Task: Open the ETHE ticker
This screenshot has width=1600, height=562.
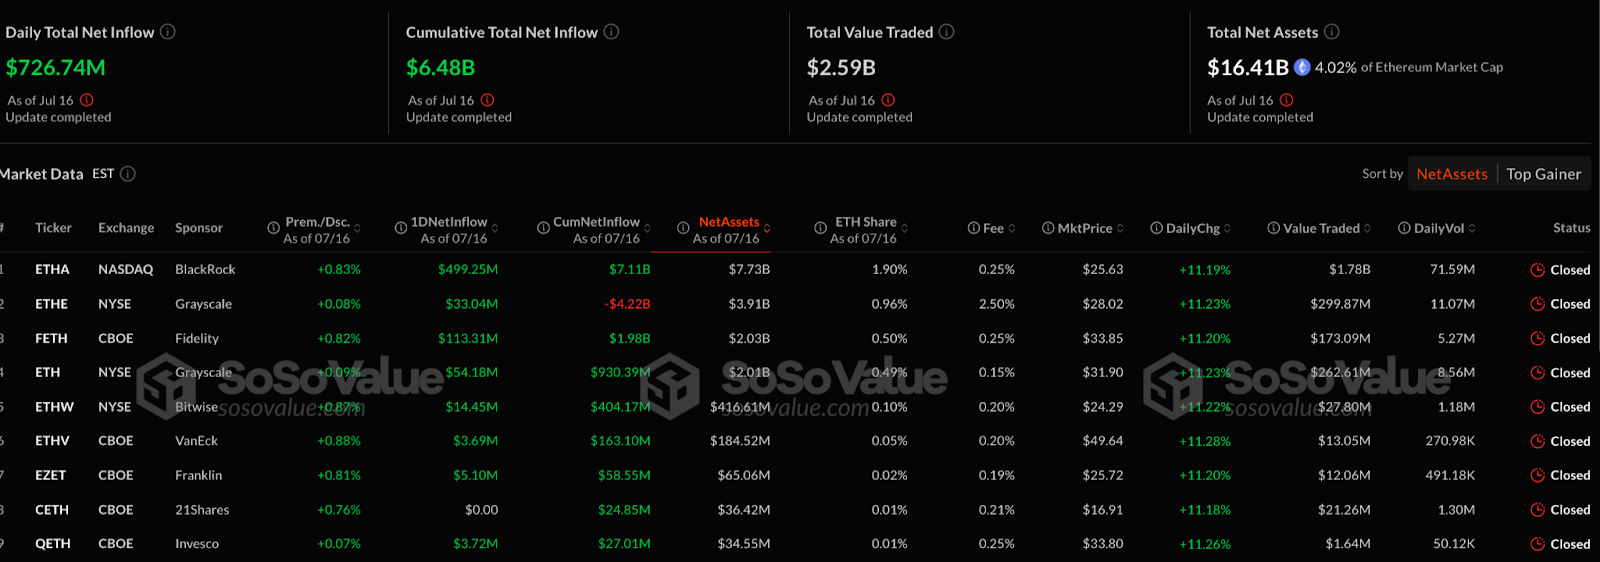Action: coord(51,304)
